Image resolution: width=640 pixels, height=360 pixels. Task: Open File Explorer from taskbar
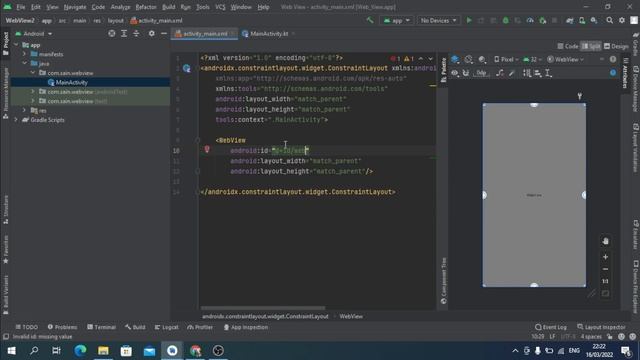click(x=103, y=351)
